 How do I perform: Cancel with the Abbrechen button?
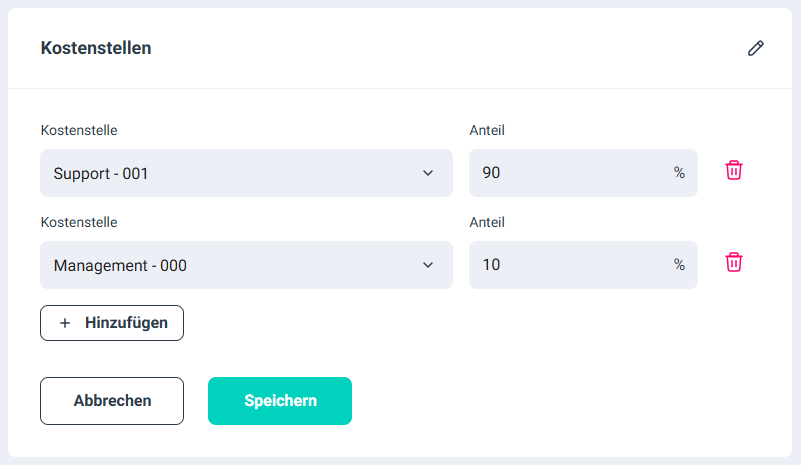click(112, 401)
